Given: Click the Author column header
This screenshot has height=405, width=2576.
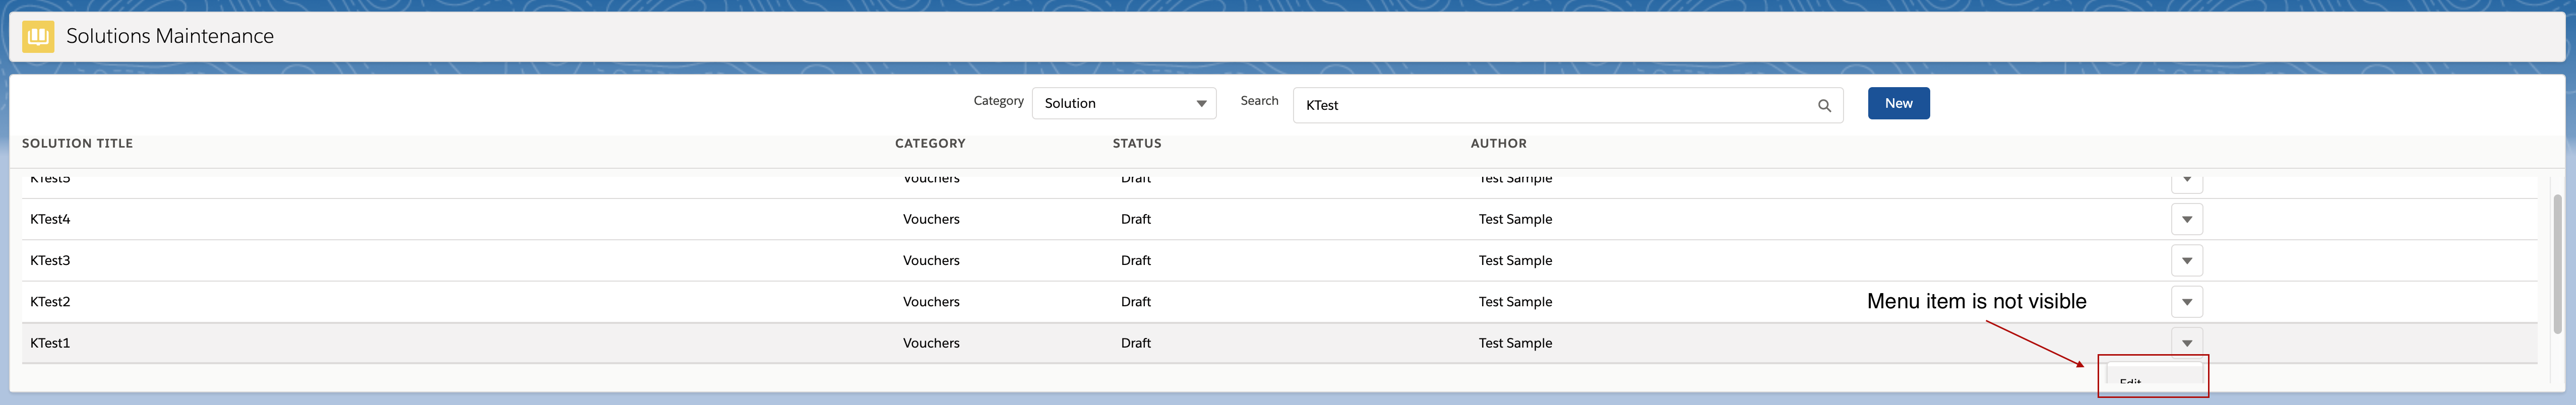Looking at the screenshot, I should point(1497,144).
